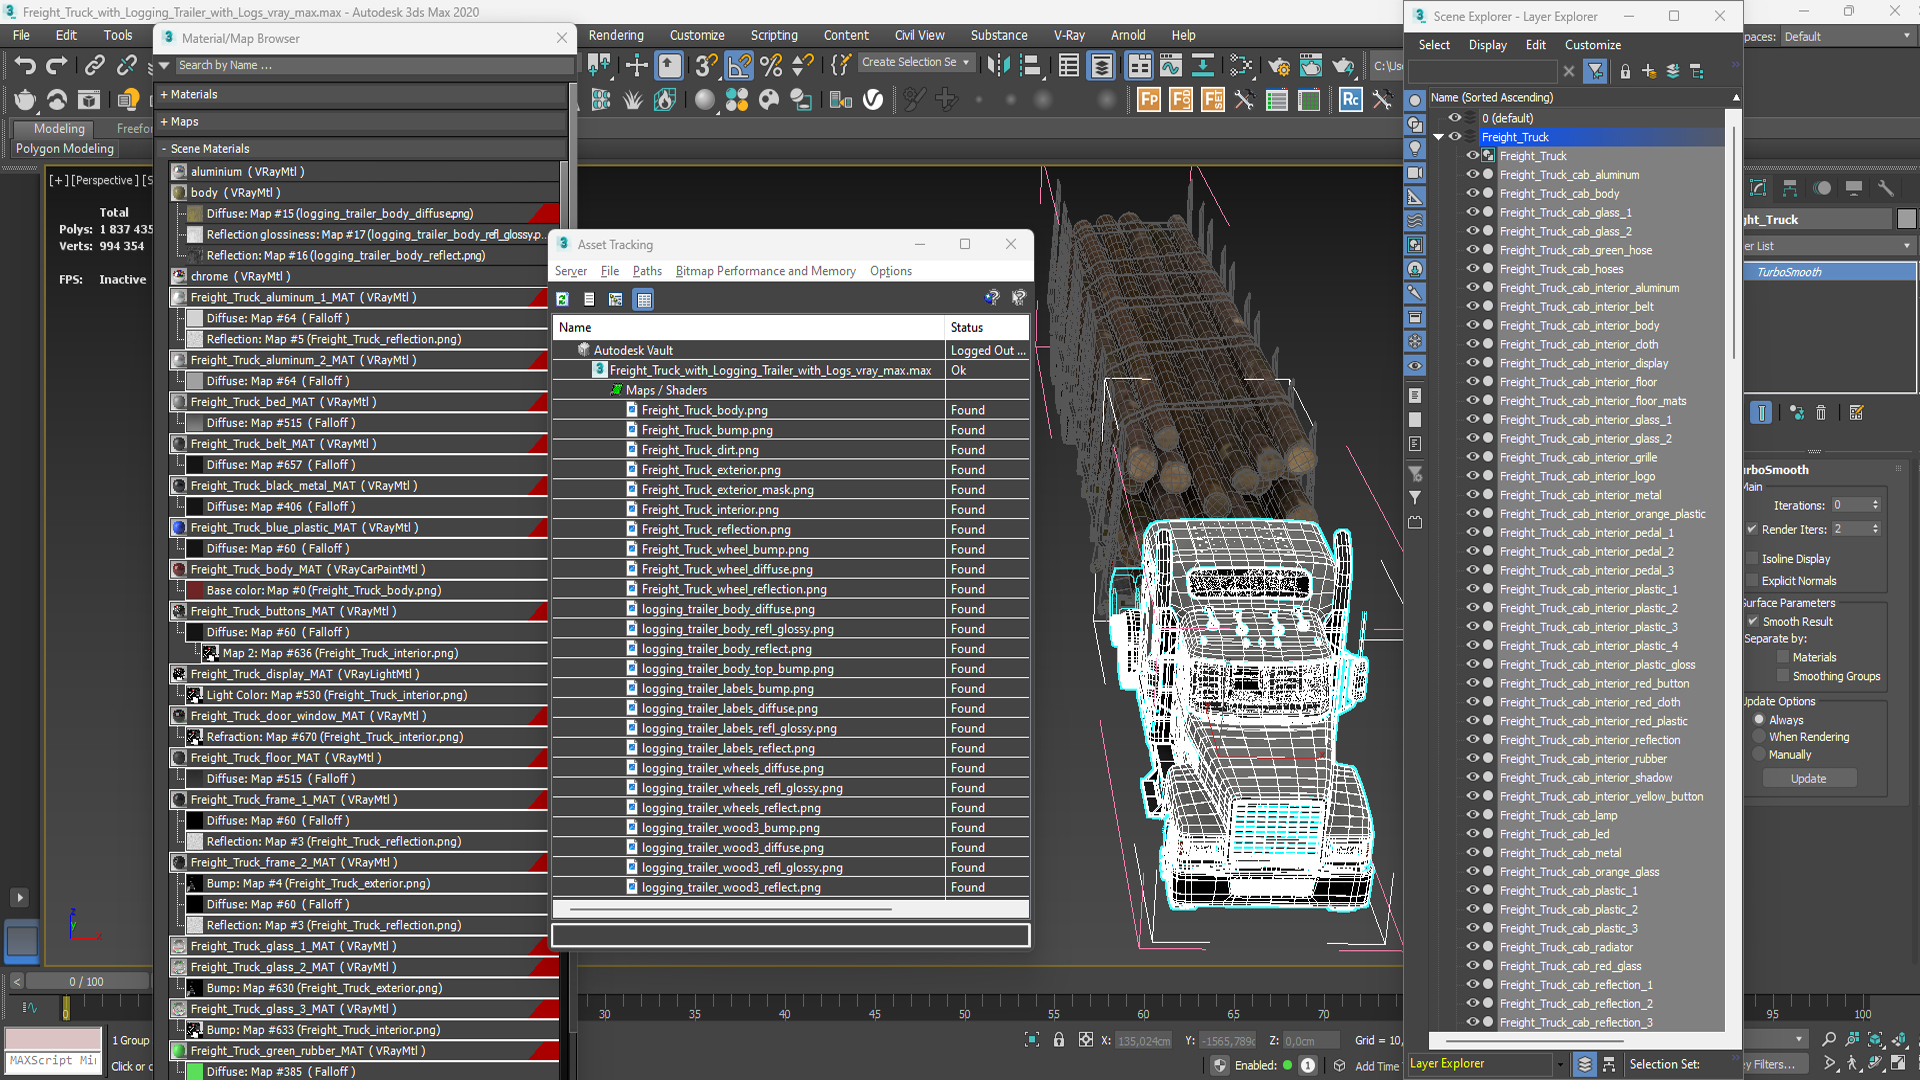Screen dimensions: 1920x1080
Task: Select the TurboSmooth modifier in stack
Action: pos(1829,272)
